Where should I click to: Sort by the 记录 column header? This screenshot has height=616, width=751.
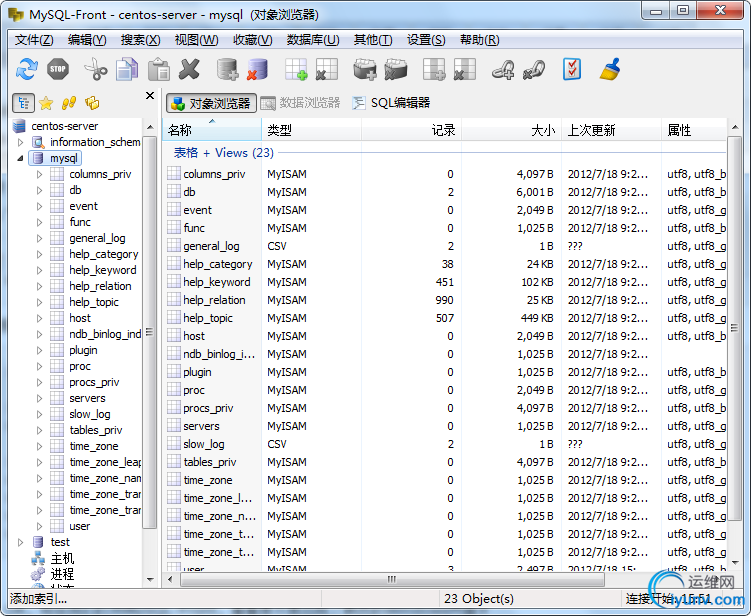[411, 130]
